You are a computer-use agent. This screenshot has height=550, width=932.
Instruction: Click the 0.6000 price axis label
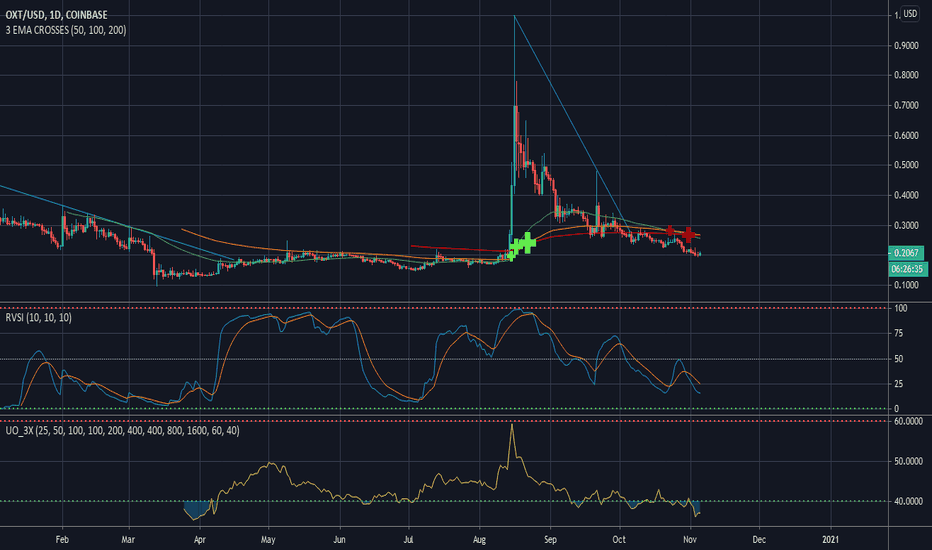pyautogui.click(x=906, y=136)
